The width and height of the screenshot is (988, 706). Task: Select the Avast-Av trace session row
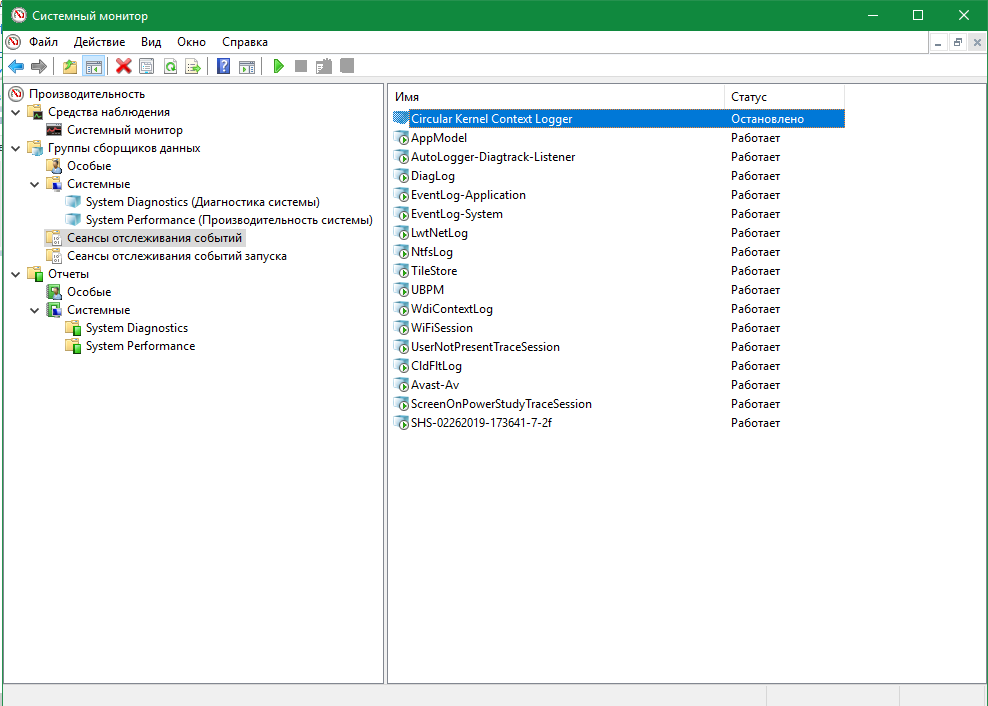coord(435,385)
